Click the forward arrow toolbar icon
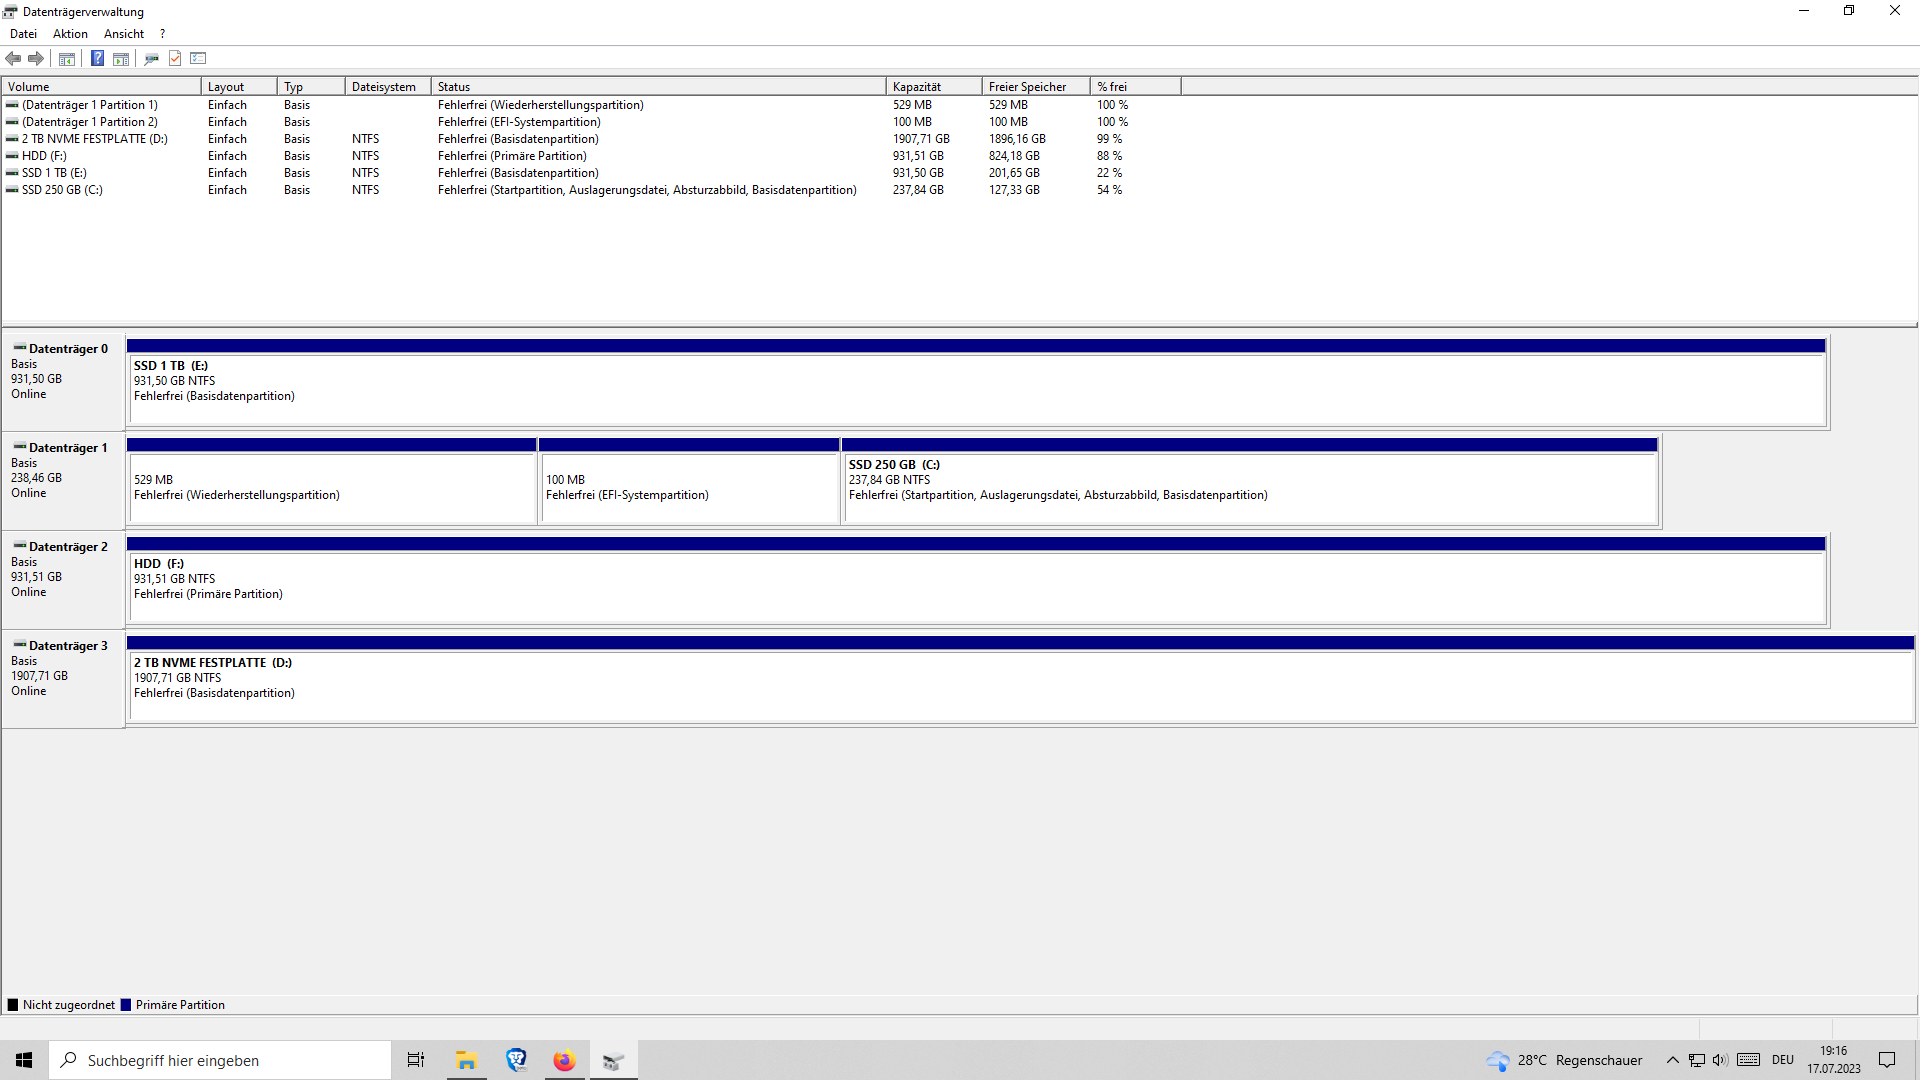 coord(36,58)
